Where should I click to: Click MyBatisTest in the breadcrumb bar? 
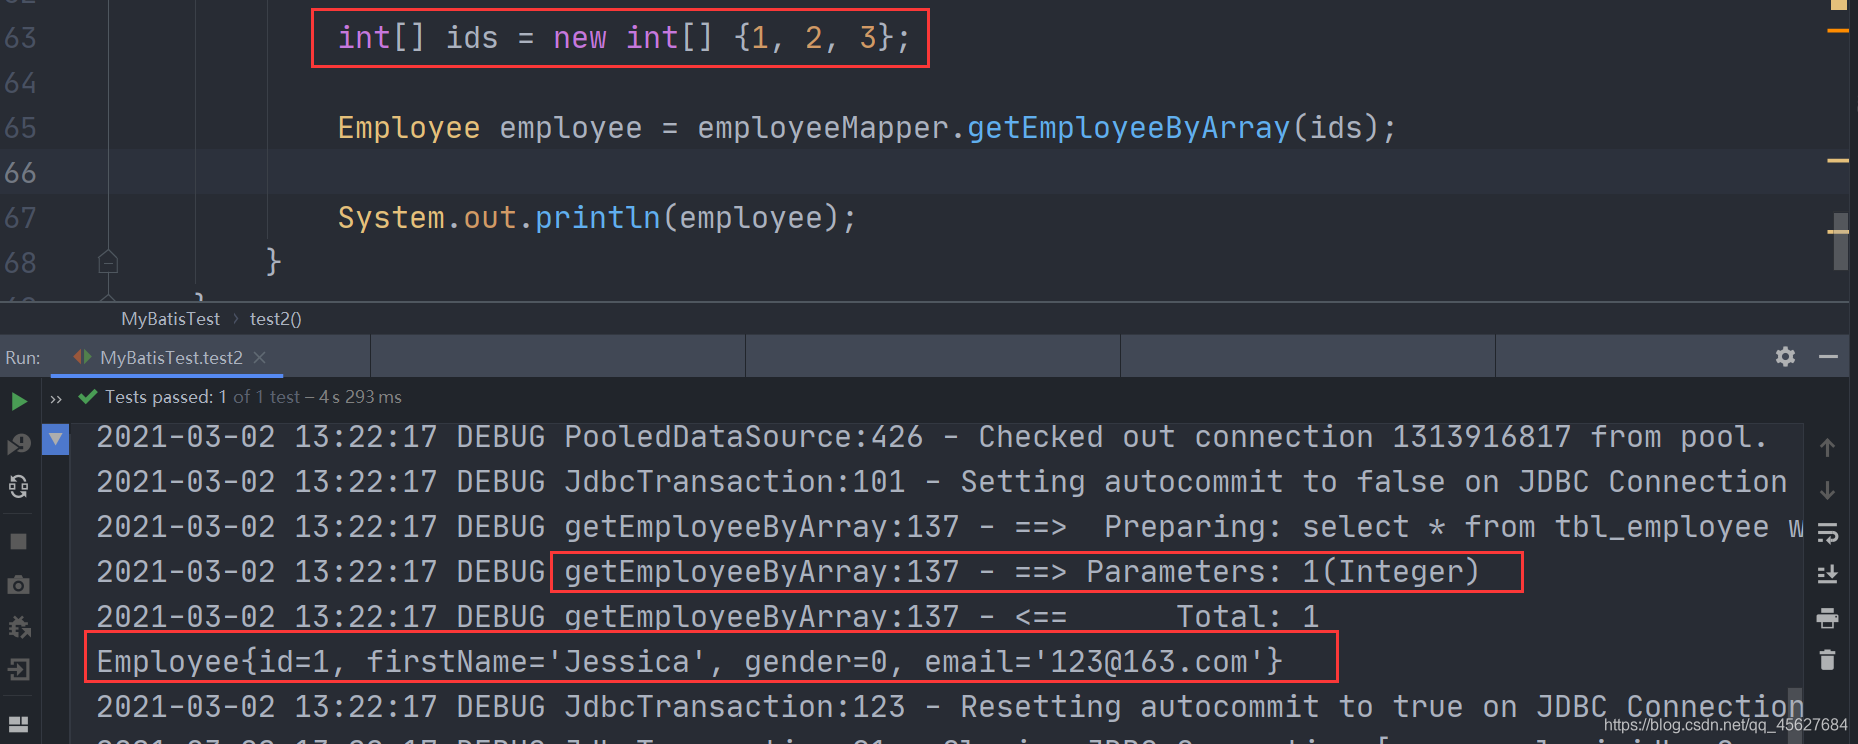170,319
